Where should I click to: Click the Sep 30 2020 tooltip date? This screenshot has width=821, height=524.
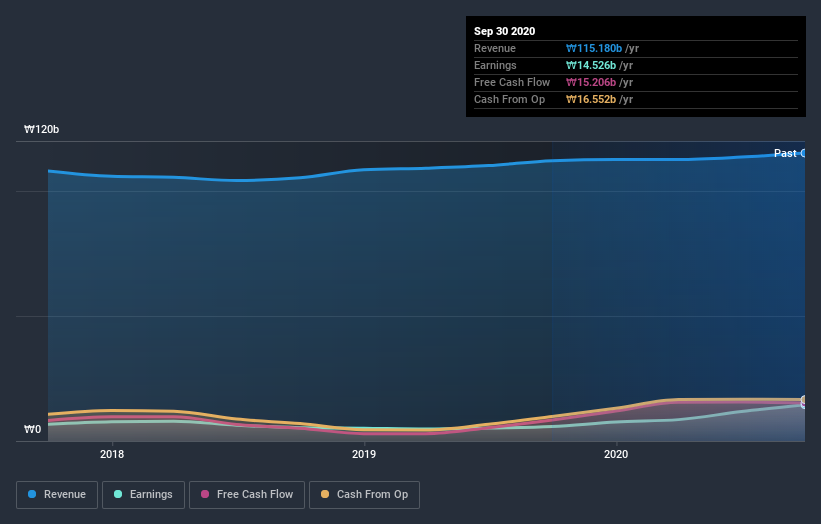tap(504, 31)
